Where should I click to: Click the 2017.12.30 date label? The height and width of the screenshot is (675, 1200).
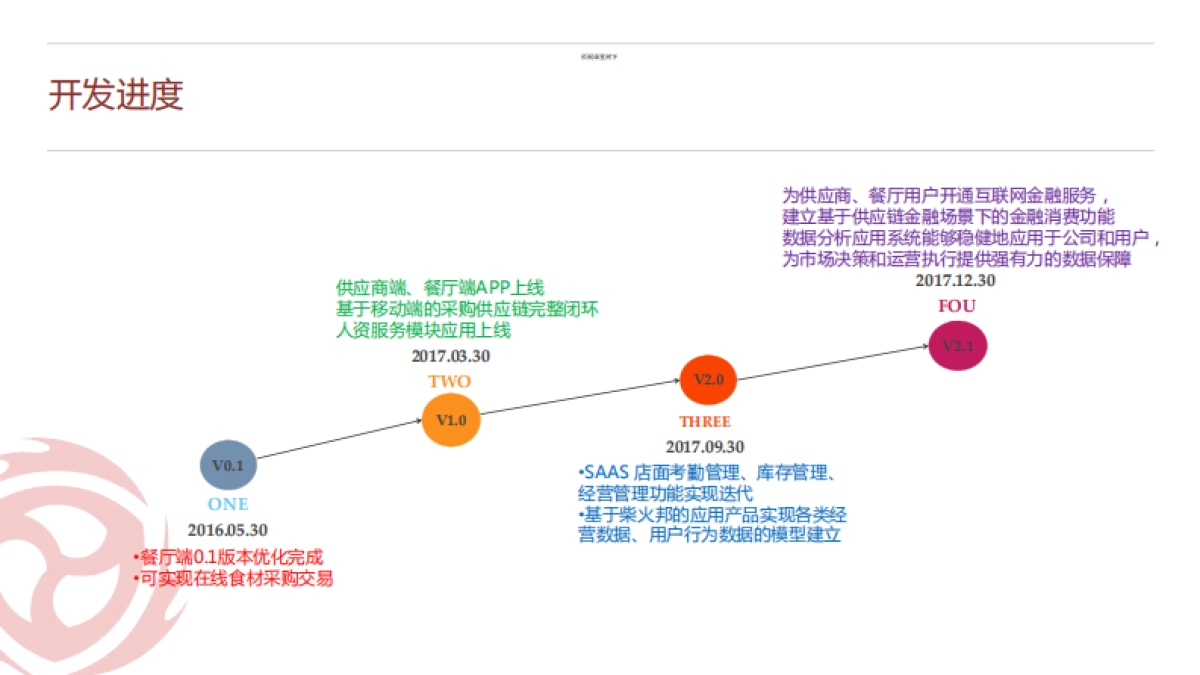[x=955, y=281]
